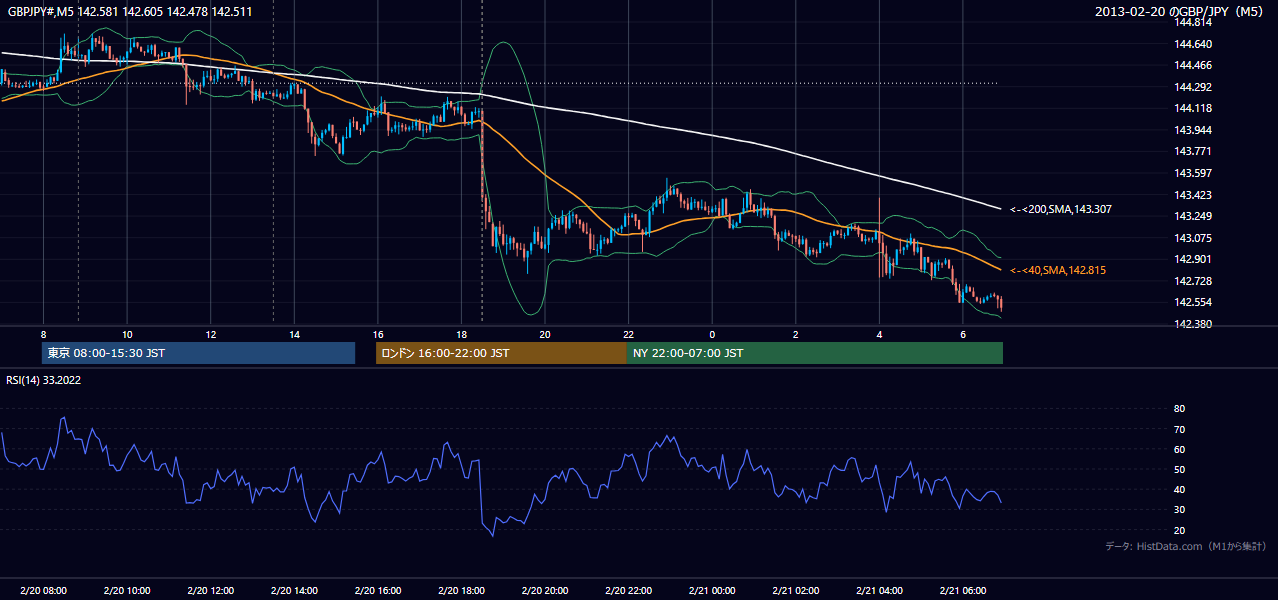The height and width of the screenshot is (600, 1278).
Task: Click hour label 22 under price chart
Action: click(628, 334)
